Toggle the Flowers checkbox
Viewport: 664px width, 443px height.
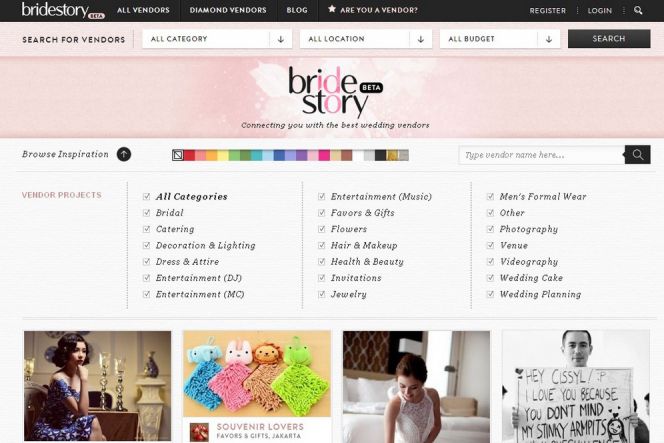point(321,229)
